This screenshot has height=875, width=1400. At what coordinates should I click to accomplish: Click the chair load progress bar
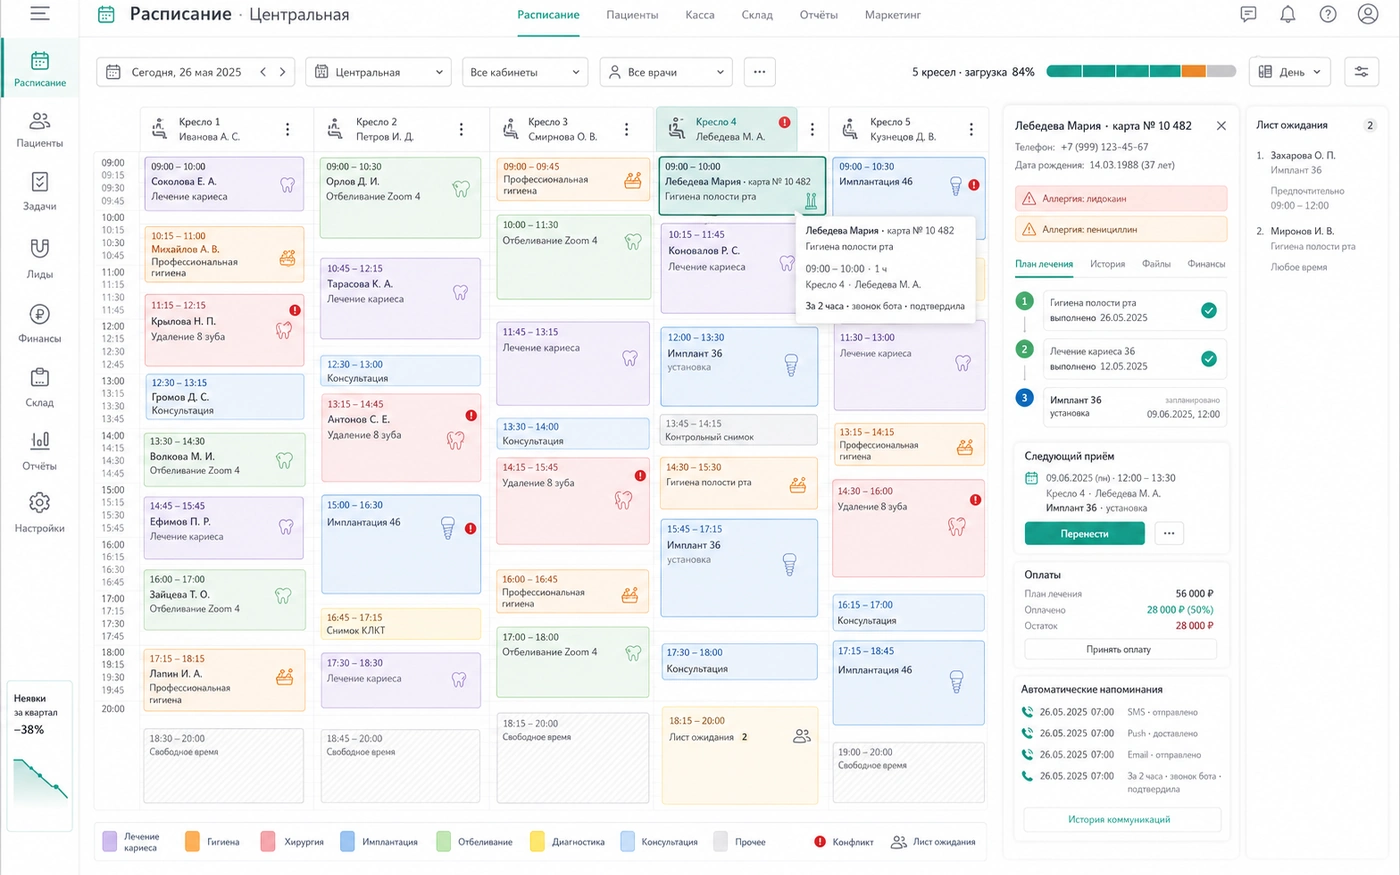point(1141,72)
